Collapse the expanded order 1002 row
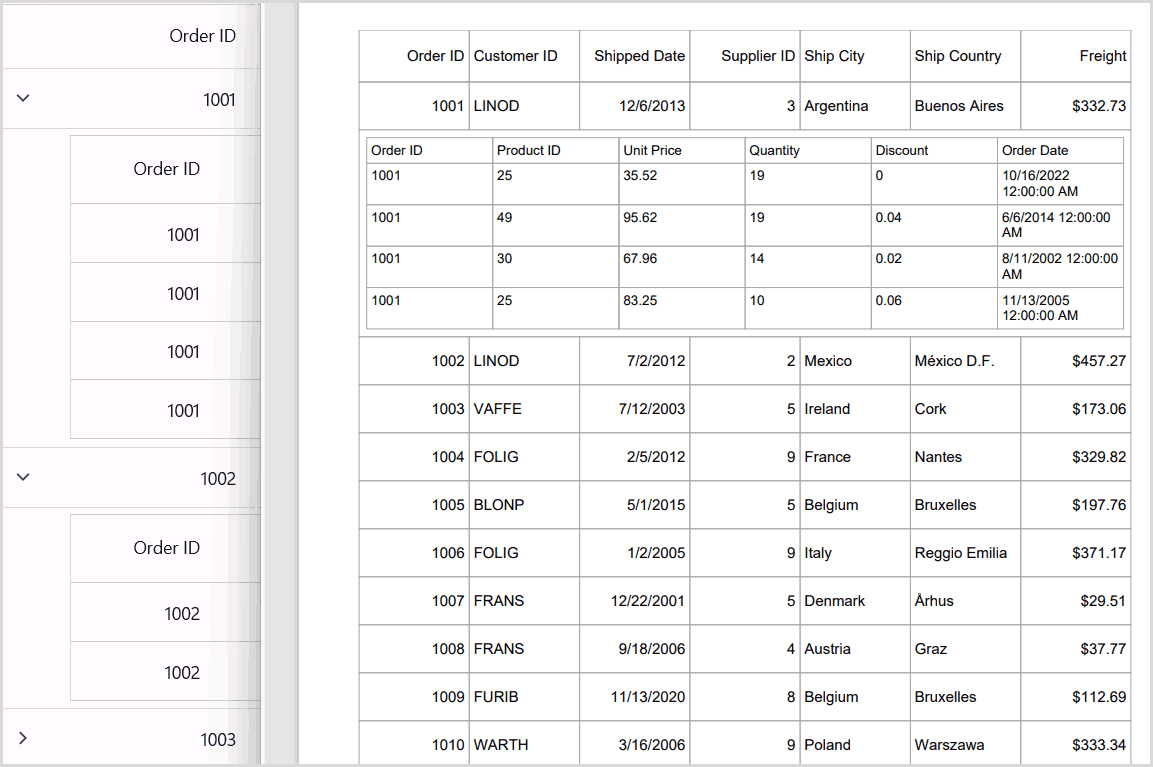The width and height of the screenshot is (1153, 767). click(25, 477)
